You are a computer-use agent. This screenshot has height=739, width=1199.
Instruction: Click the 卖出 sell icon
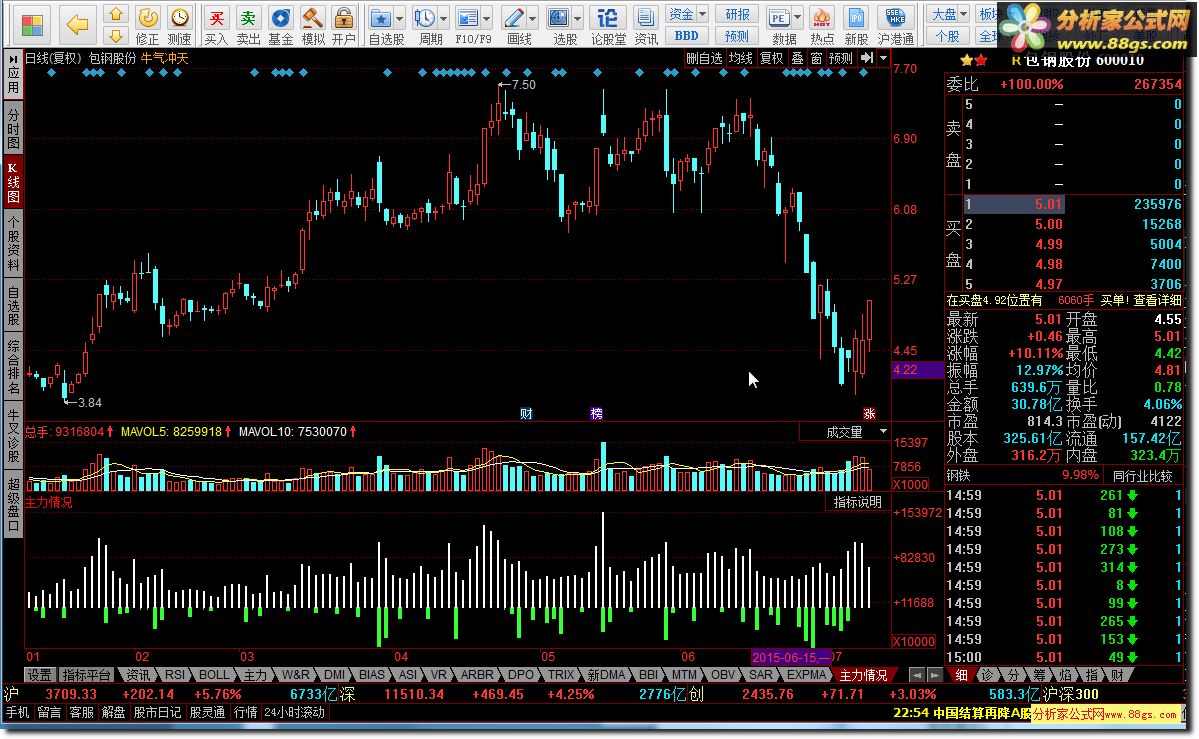pyautogui.click(x=248, y=25)
